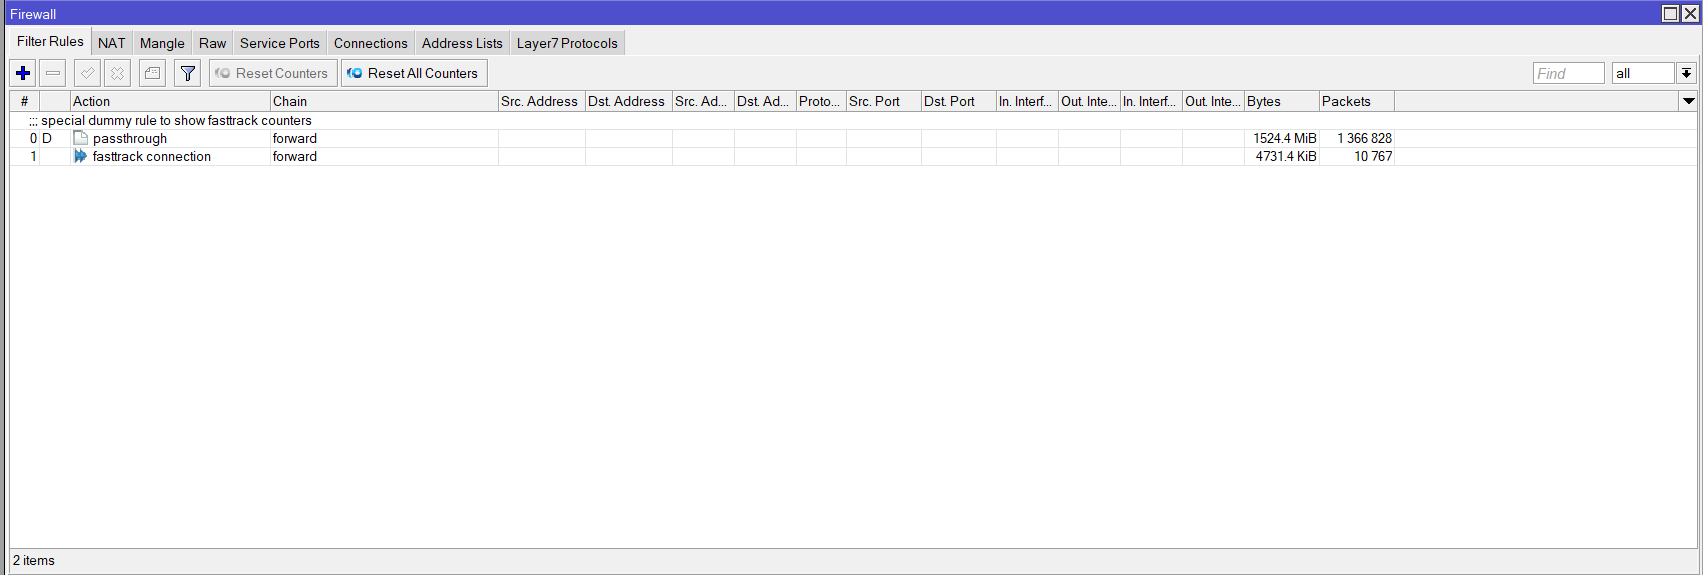Switch to the NAT tab
Viewport: 1703px width, 575px height.
pos(112,43)
